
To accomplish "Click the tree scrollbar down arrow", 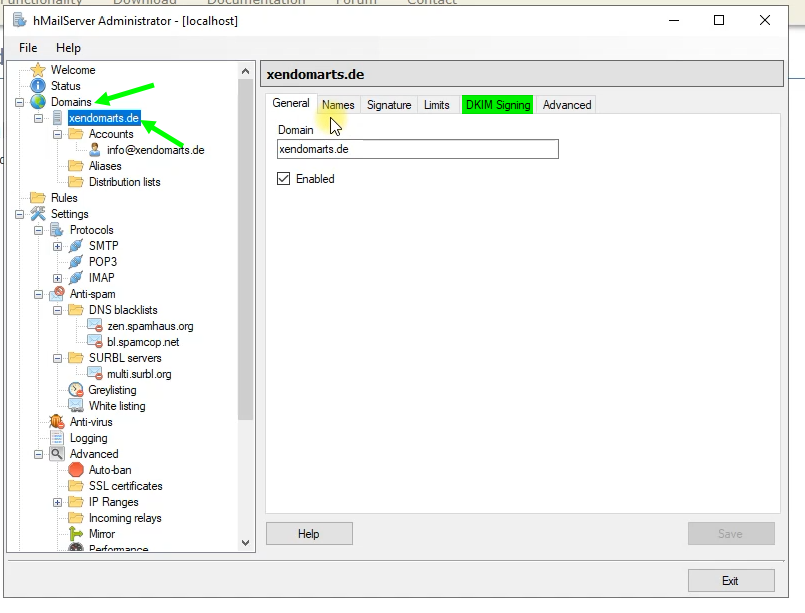I will coord(245,543).
